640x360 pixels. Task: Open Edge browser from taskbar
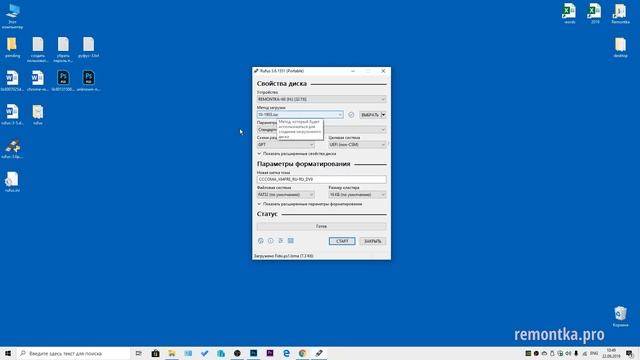286,353
